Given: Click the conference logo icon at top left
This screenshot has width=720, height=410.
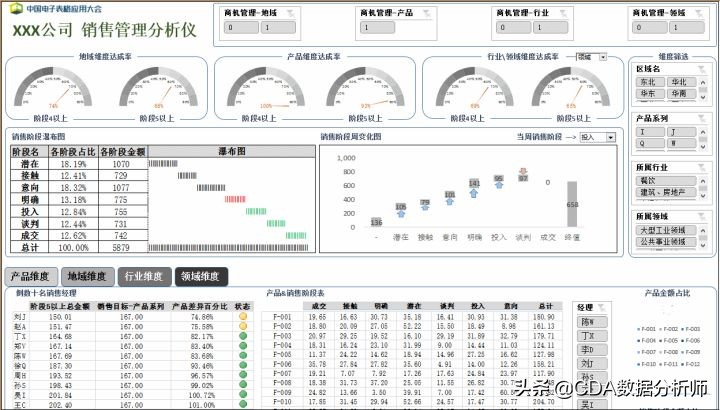Looking at the screenshot, I should [16, 8].
